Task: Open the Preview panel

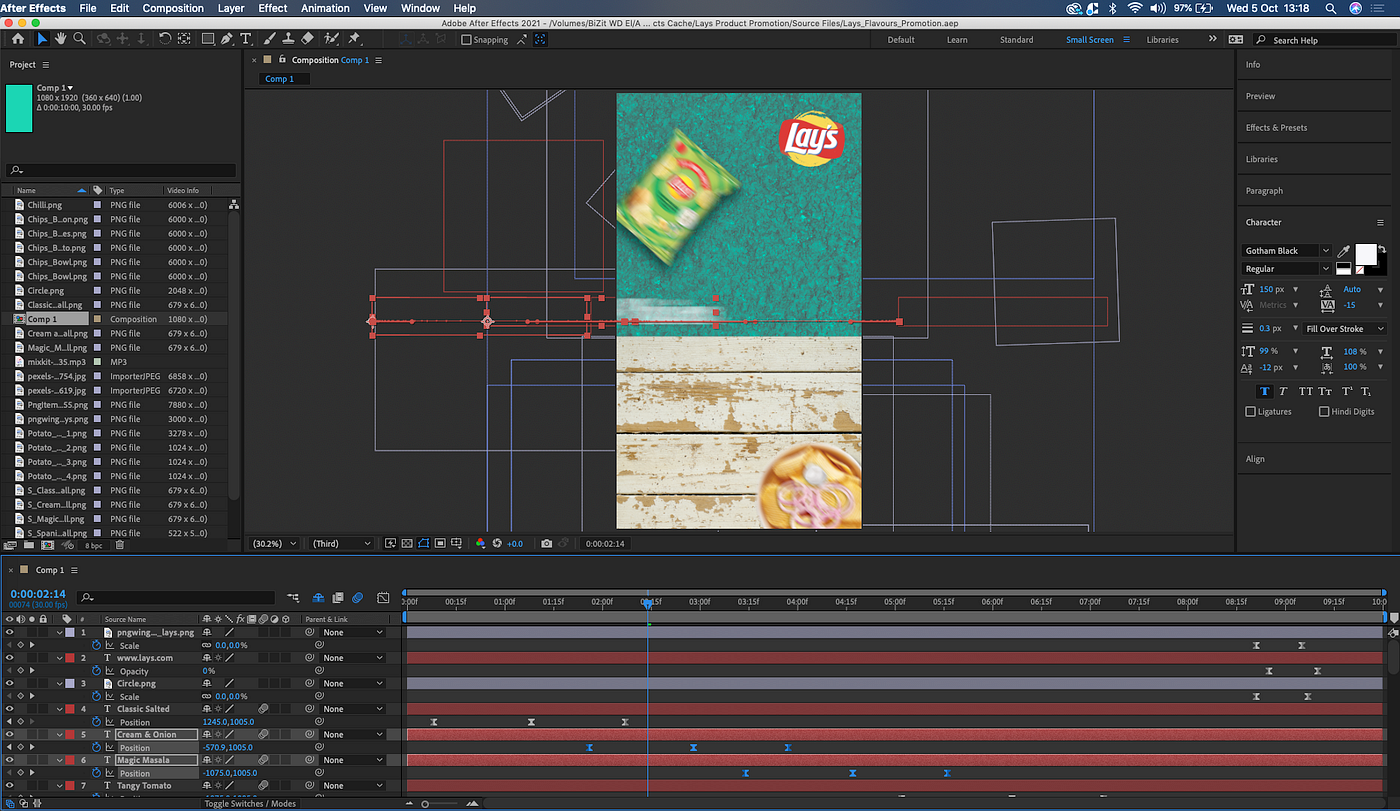Action: click(1260, 96)
